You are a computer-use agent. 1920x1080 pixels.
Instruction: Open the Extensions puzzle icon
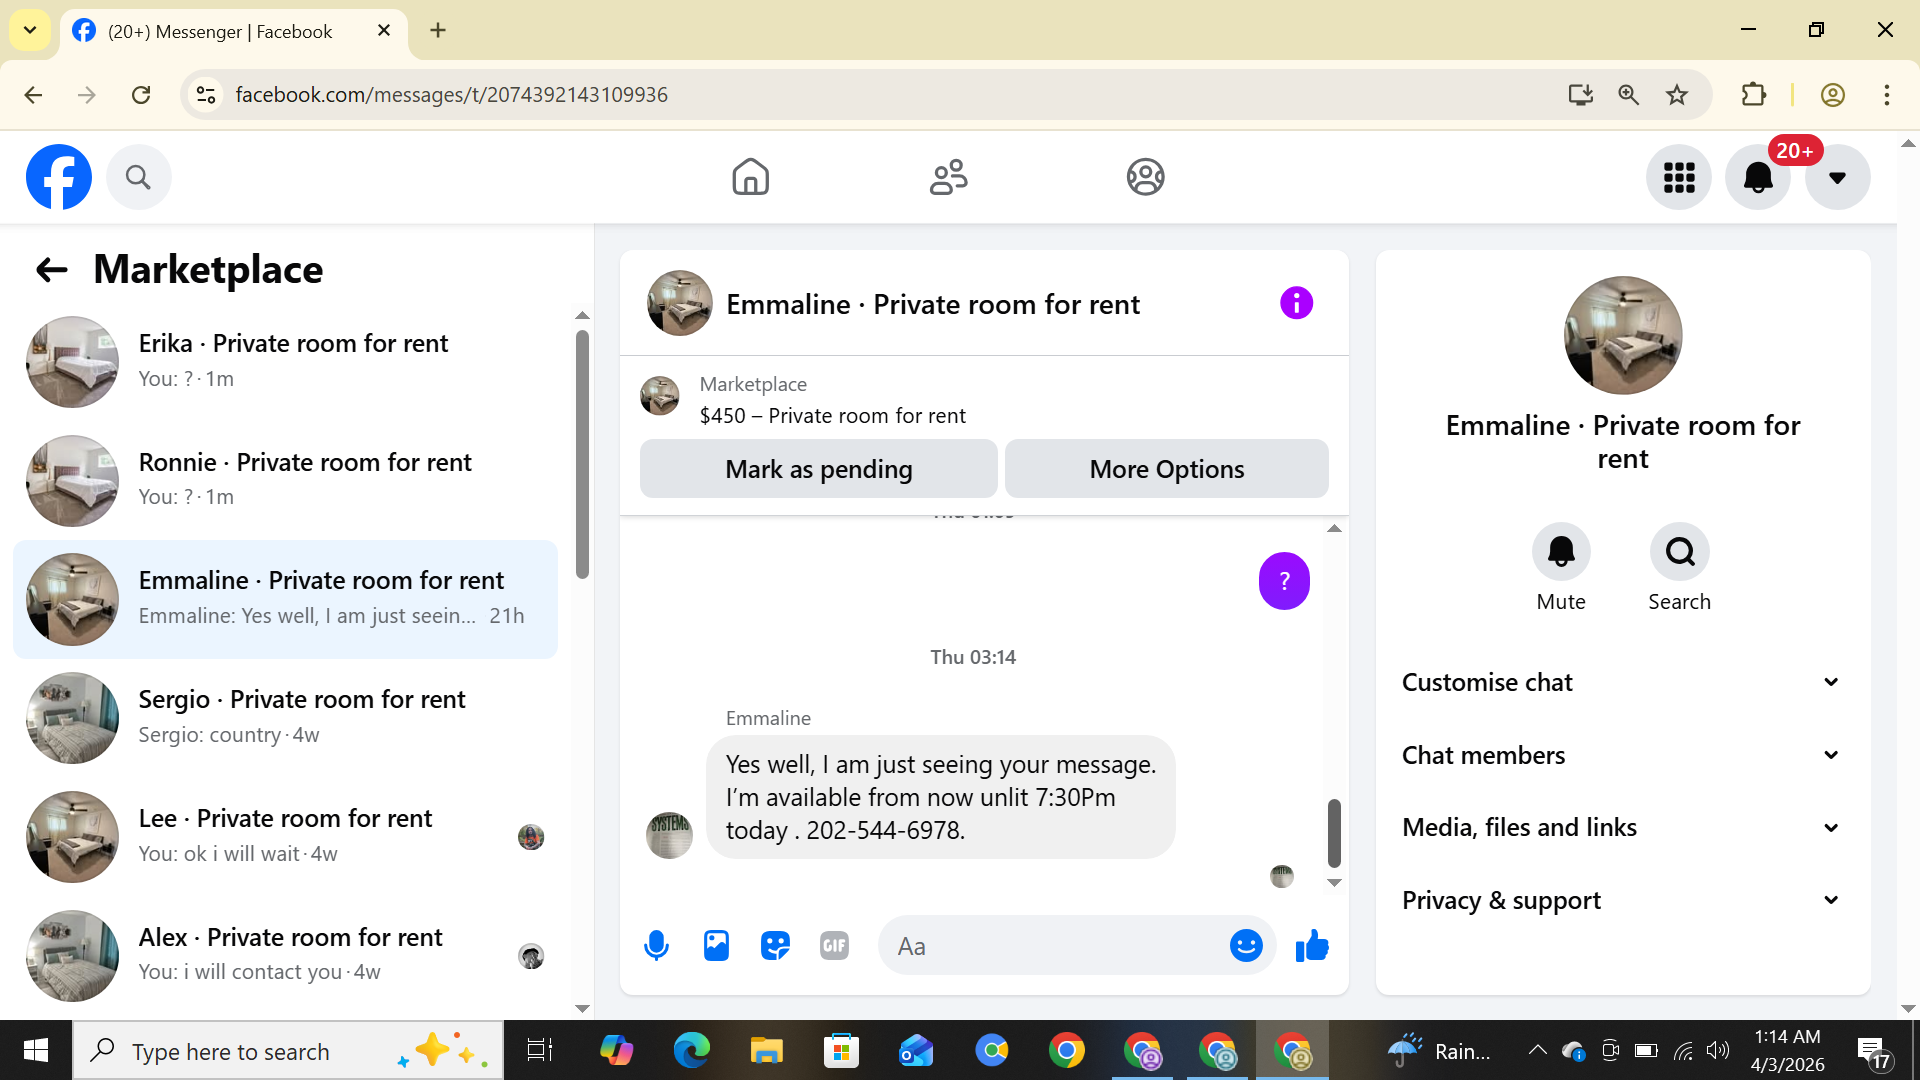pos(1753,95)
